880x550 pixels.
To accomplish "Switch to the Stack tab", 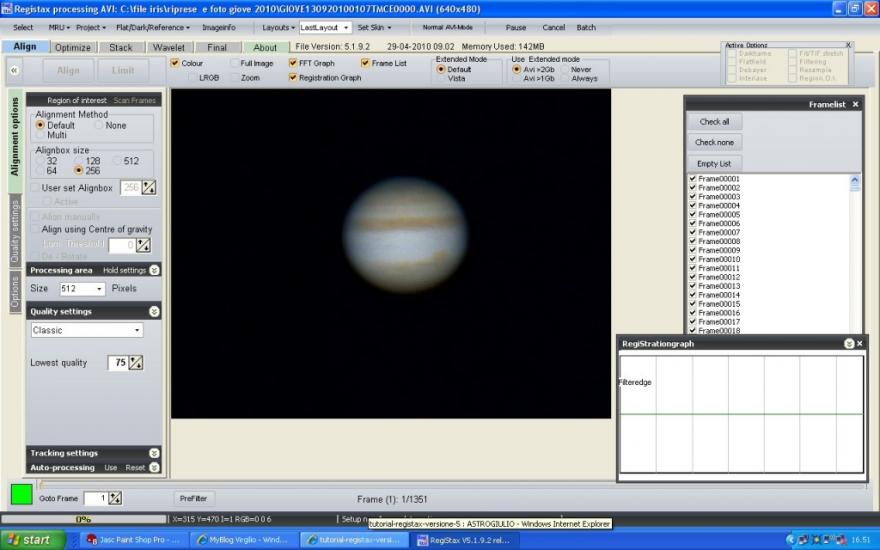I will 121,48.
